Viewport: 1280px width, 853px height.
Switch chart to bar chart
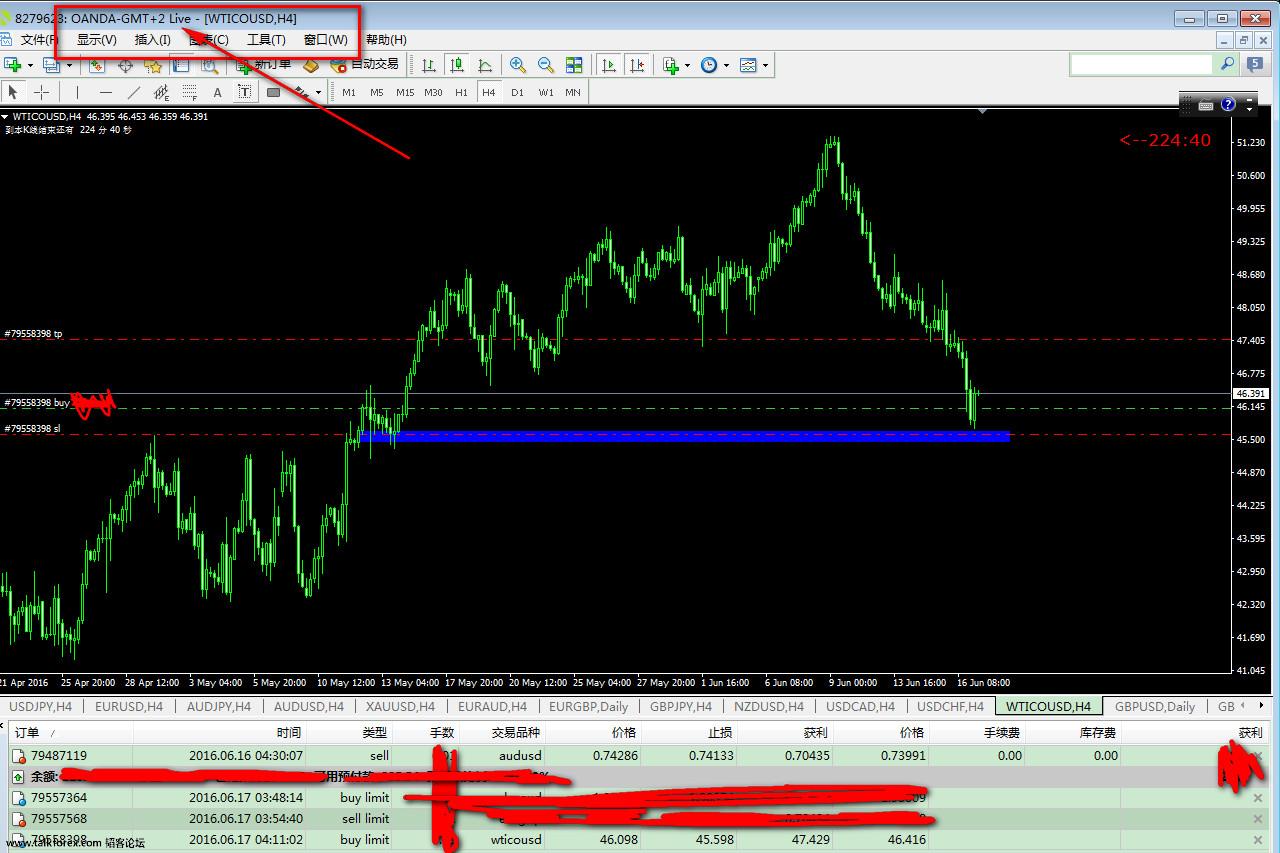click(x=429, y=65)
